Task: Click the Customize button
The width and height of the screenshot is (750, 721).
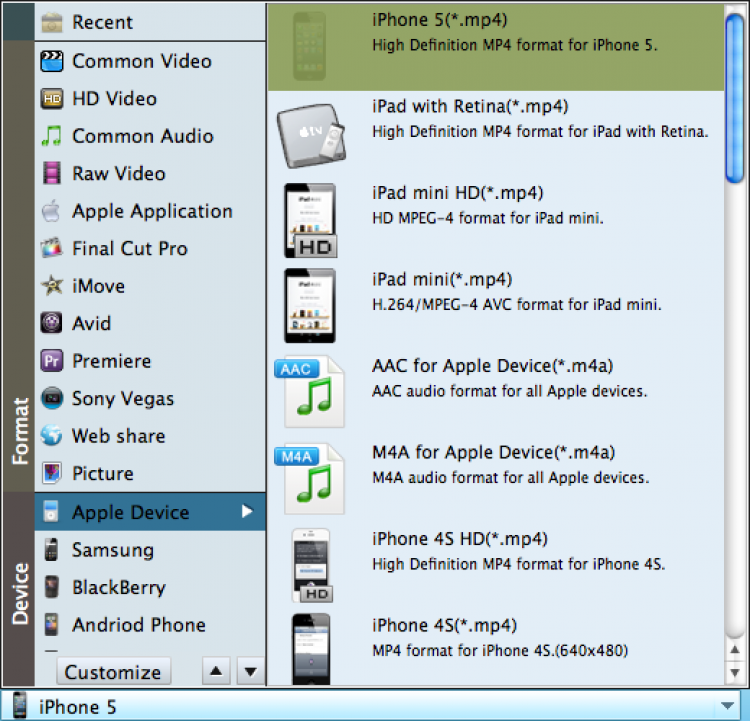Action: click(x=113, y=672)
